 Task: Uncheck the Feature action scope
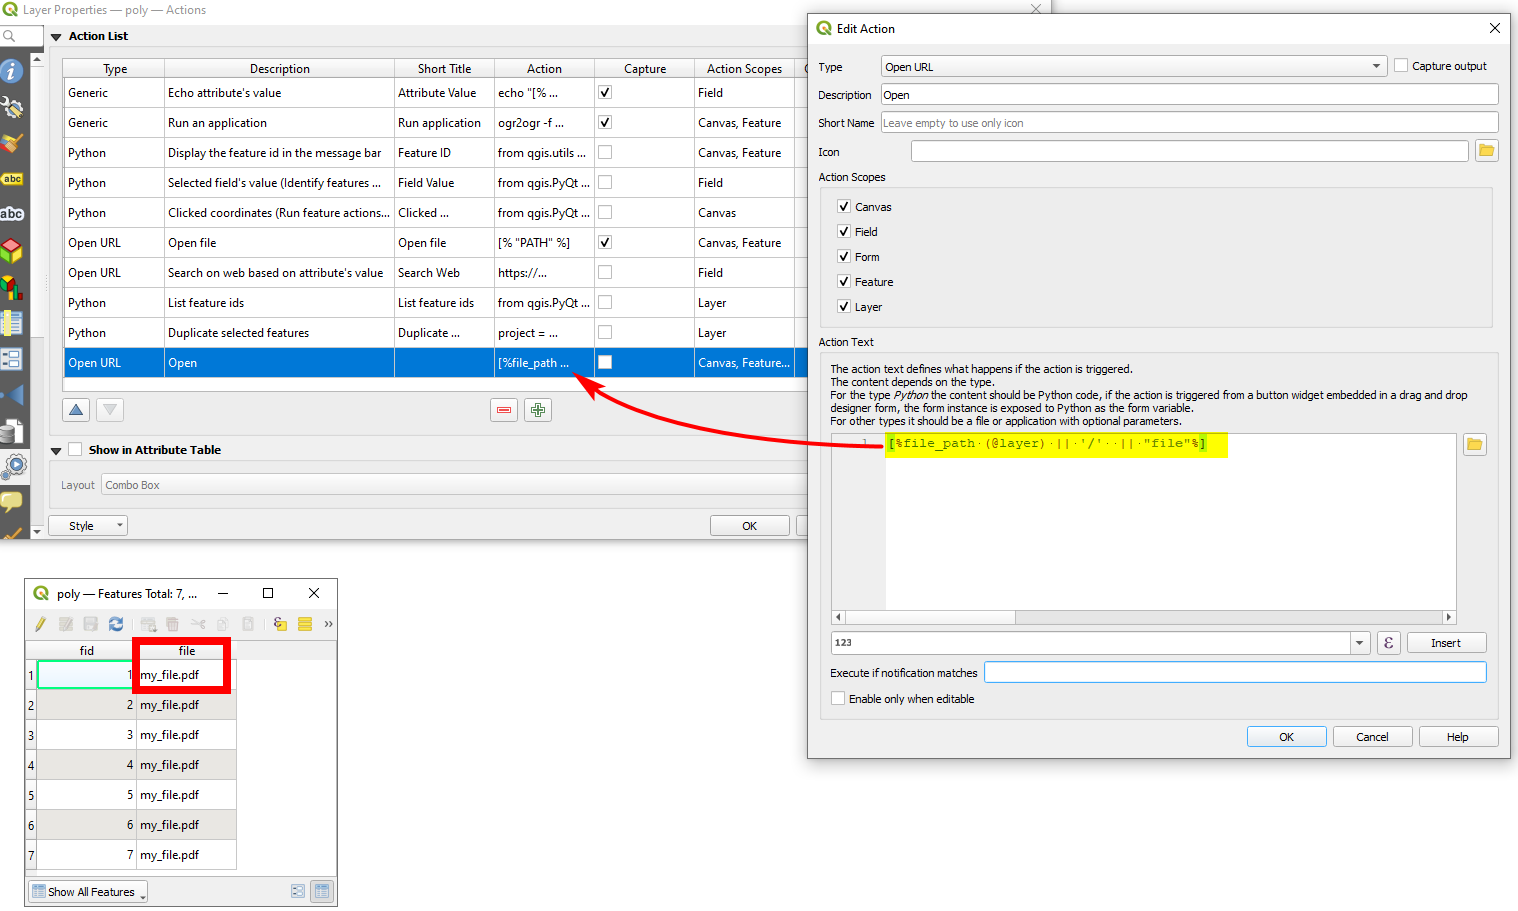point(843,281)
